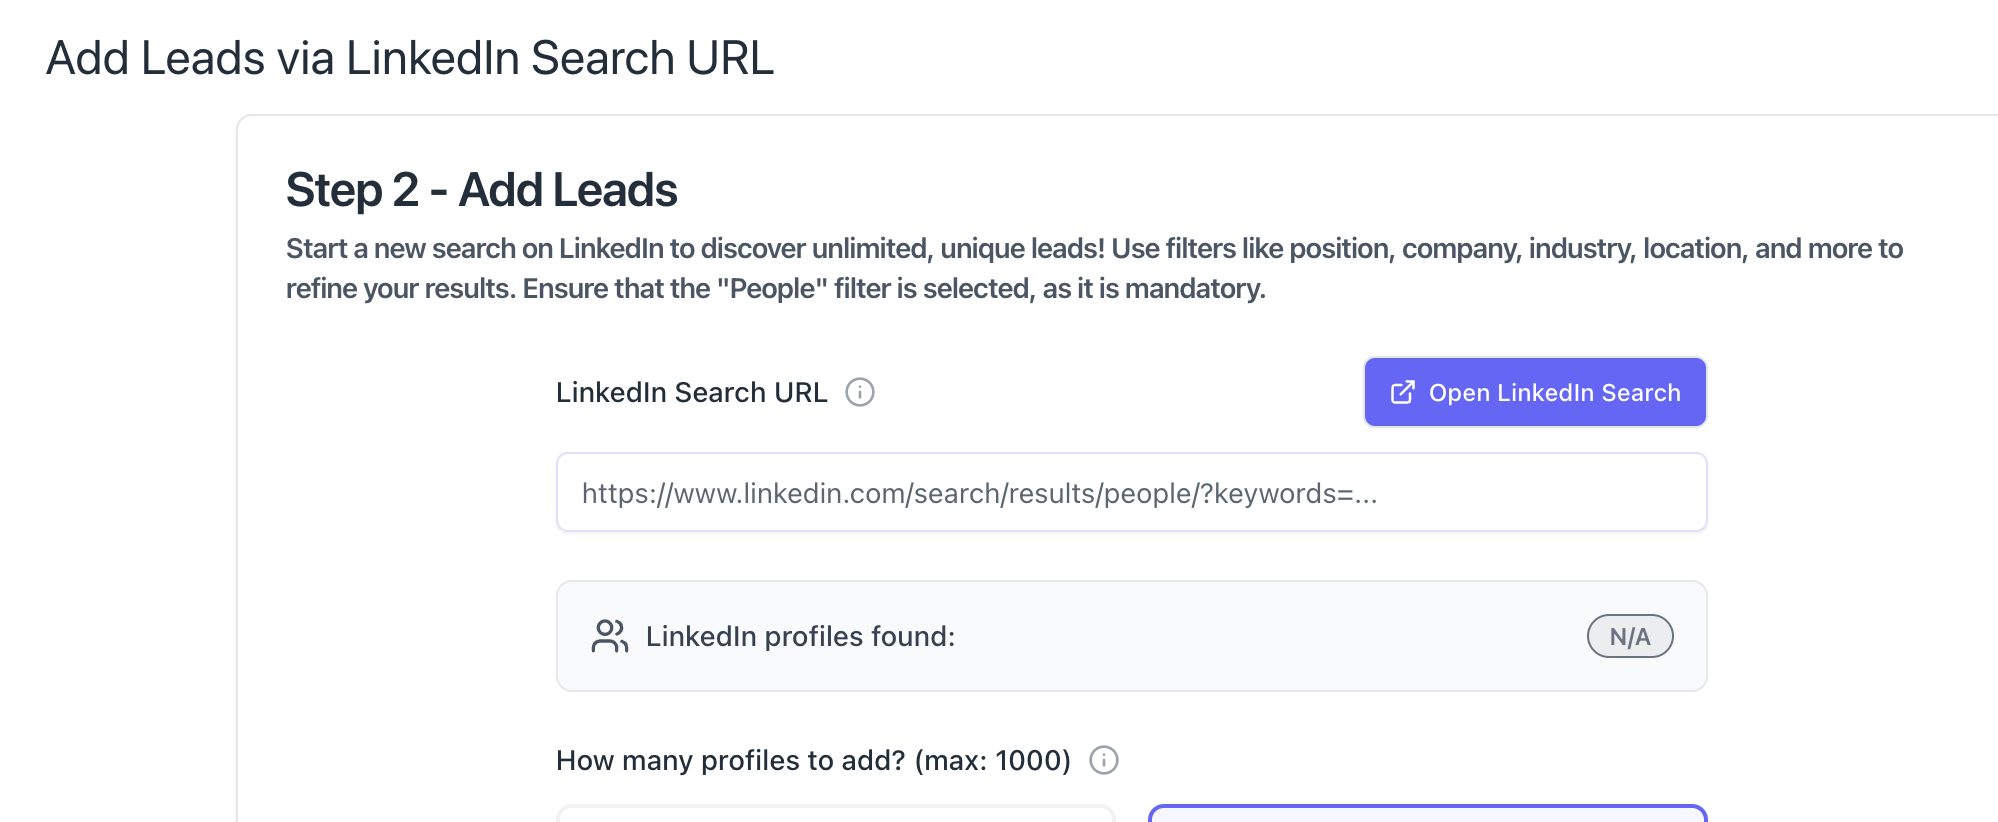Focus the LinkedIn search URL input field

[x=1130, y=492]
